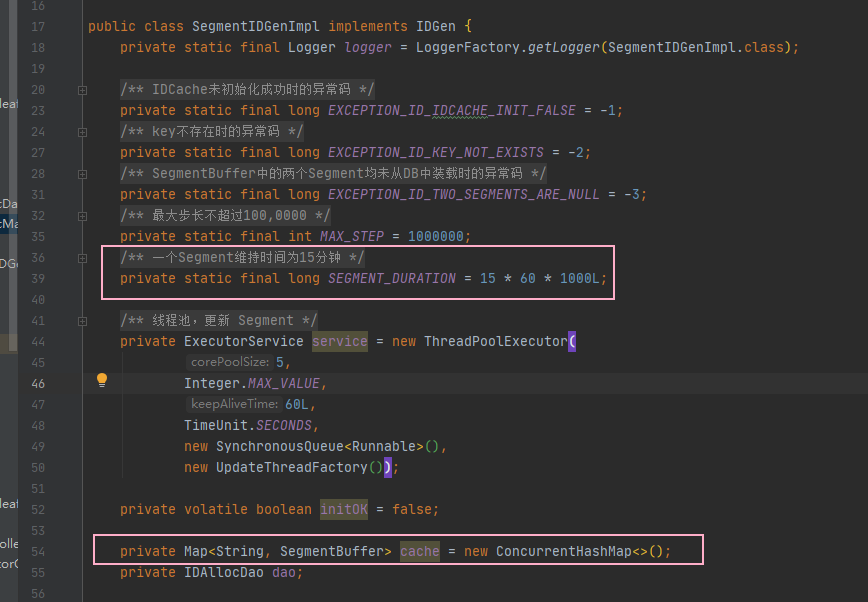Screen dimensions: 868x602
Task: Click the yellow intention light bulb icon
Action: point(101,380)
